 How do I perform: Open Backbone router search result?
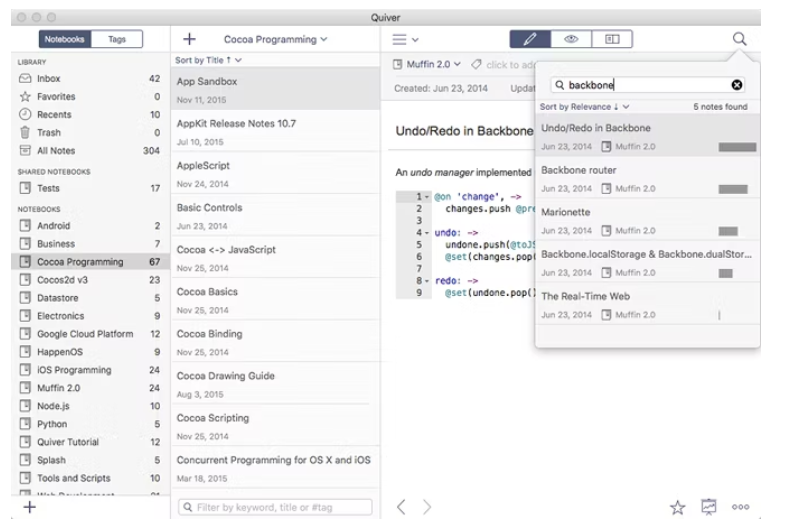(648, 178)
